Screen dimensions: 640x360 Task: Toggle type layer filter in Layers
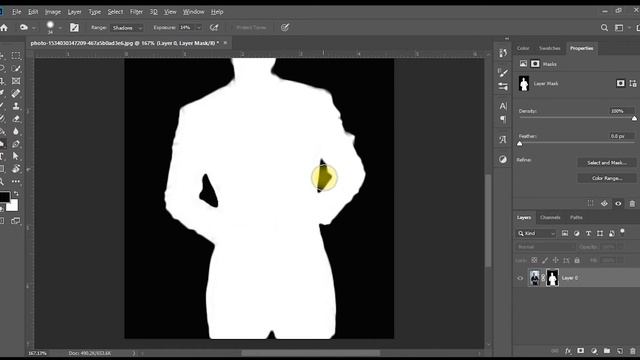[588, 233]
